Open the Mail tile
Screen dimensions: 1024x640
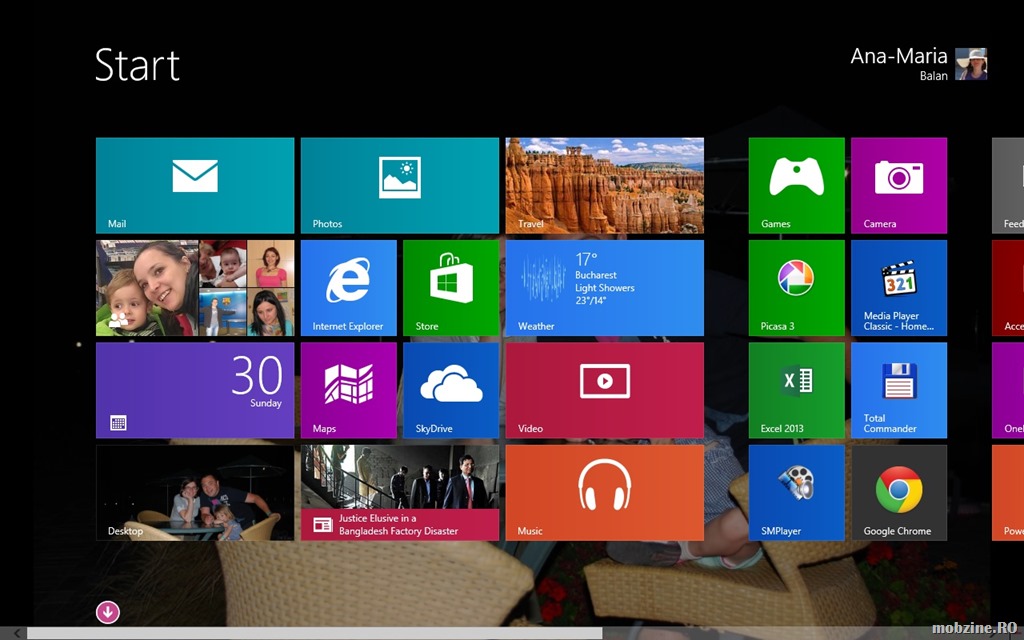195,185
